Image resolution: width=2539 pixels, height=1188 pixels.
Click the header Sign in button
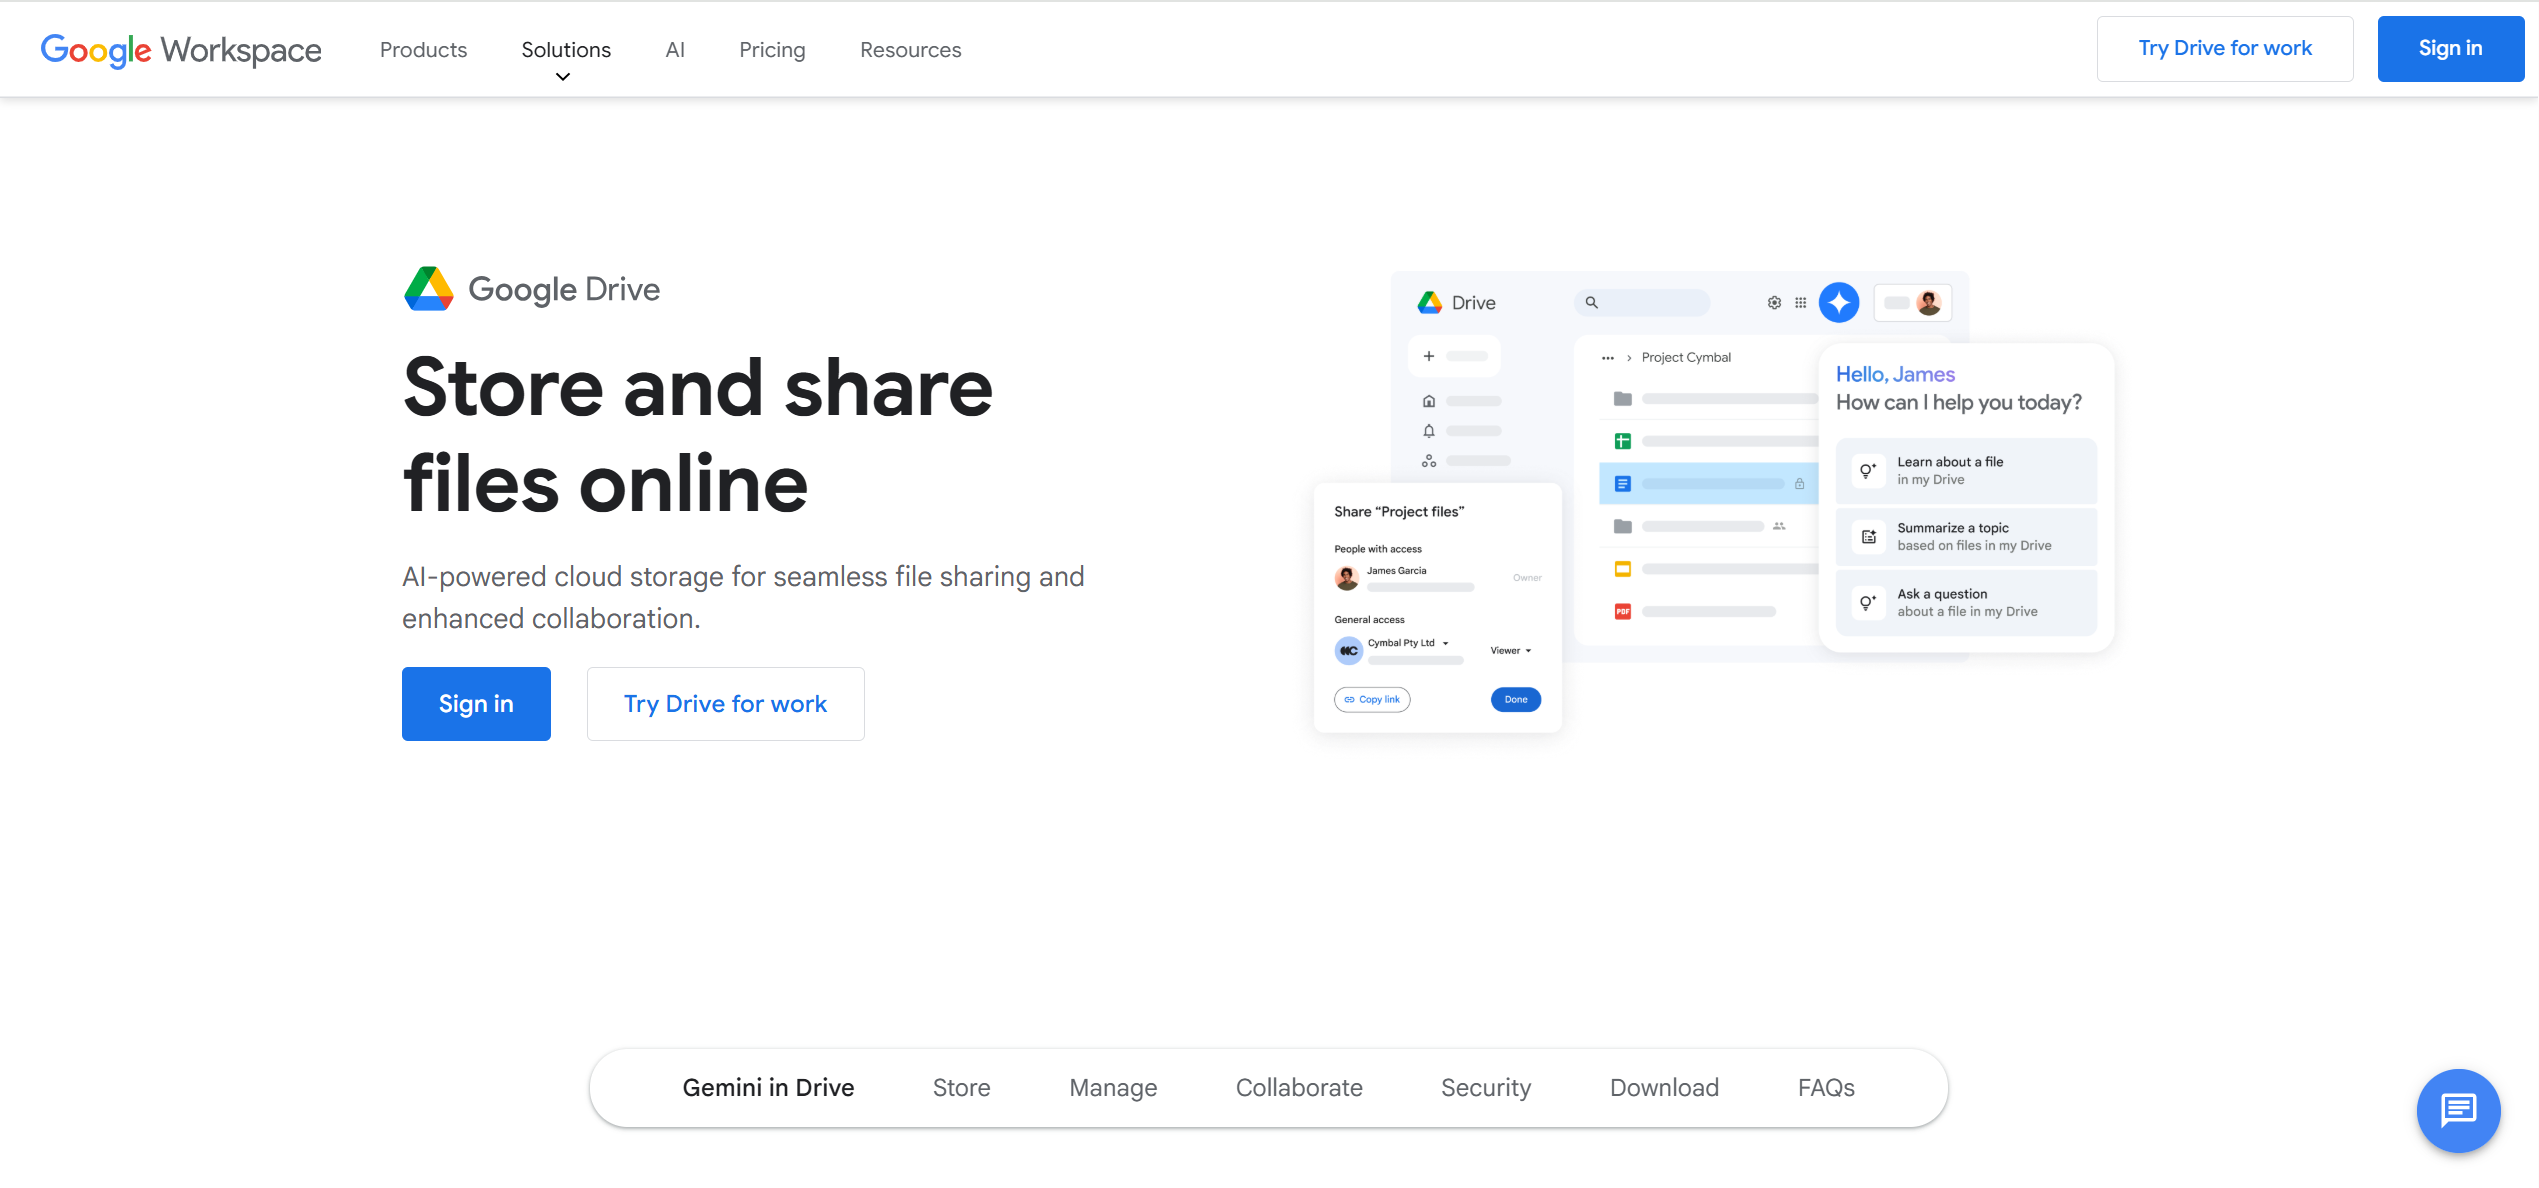coord(2450,48)
